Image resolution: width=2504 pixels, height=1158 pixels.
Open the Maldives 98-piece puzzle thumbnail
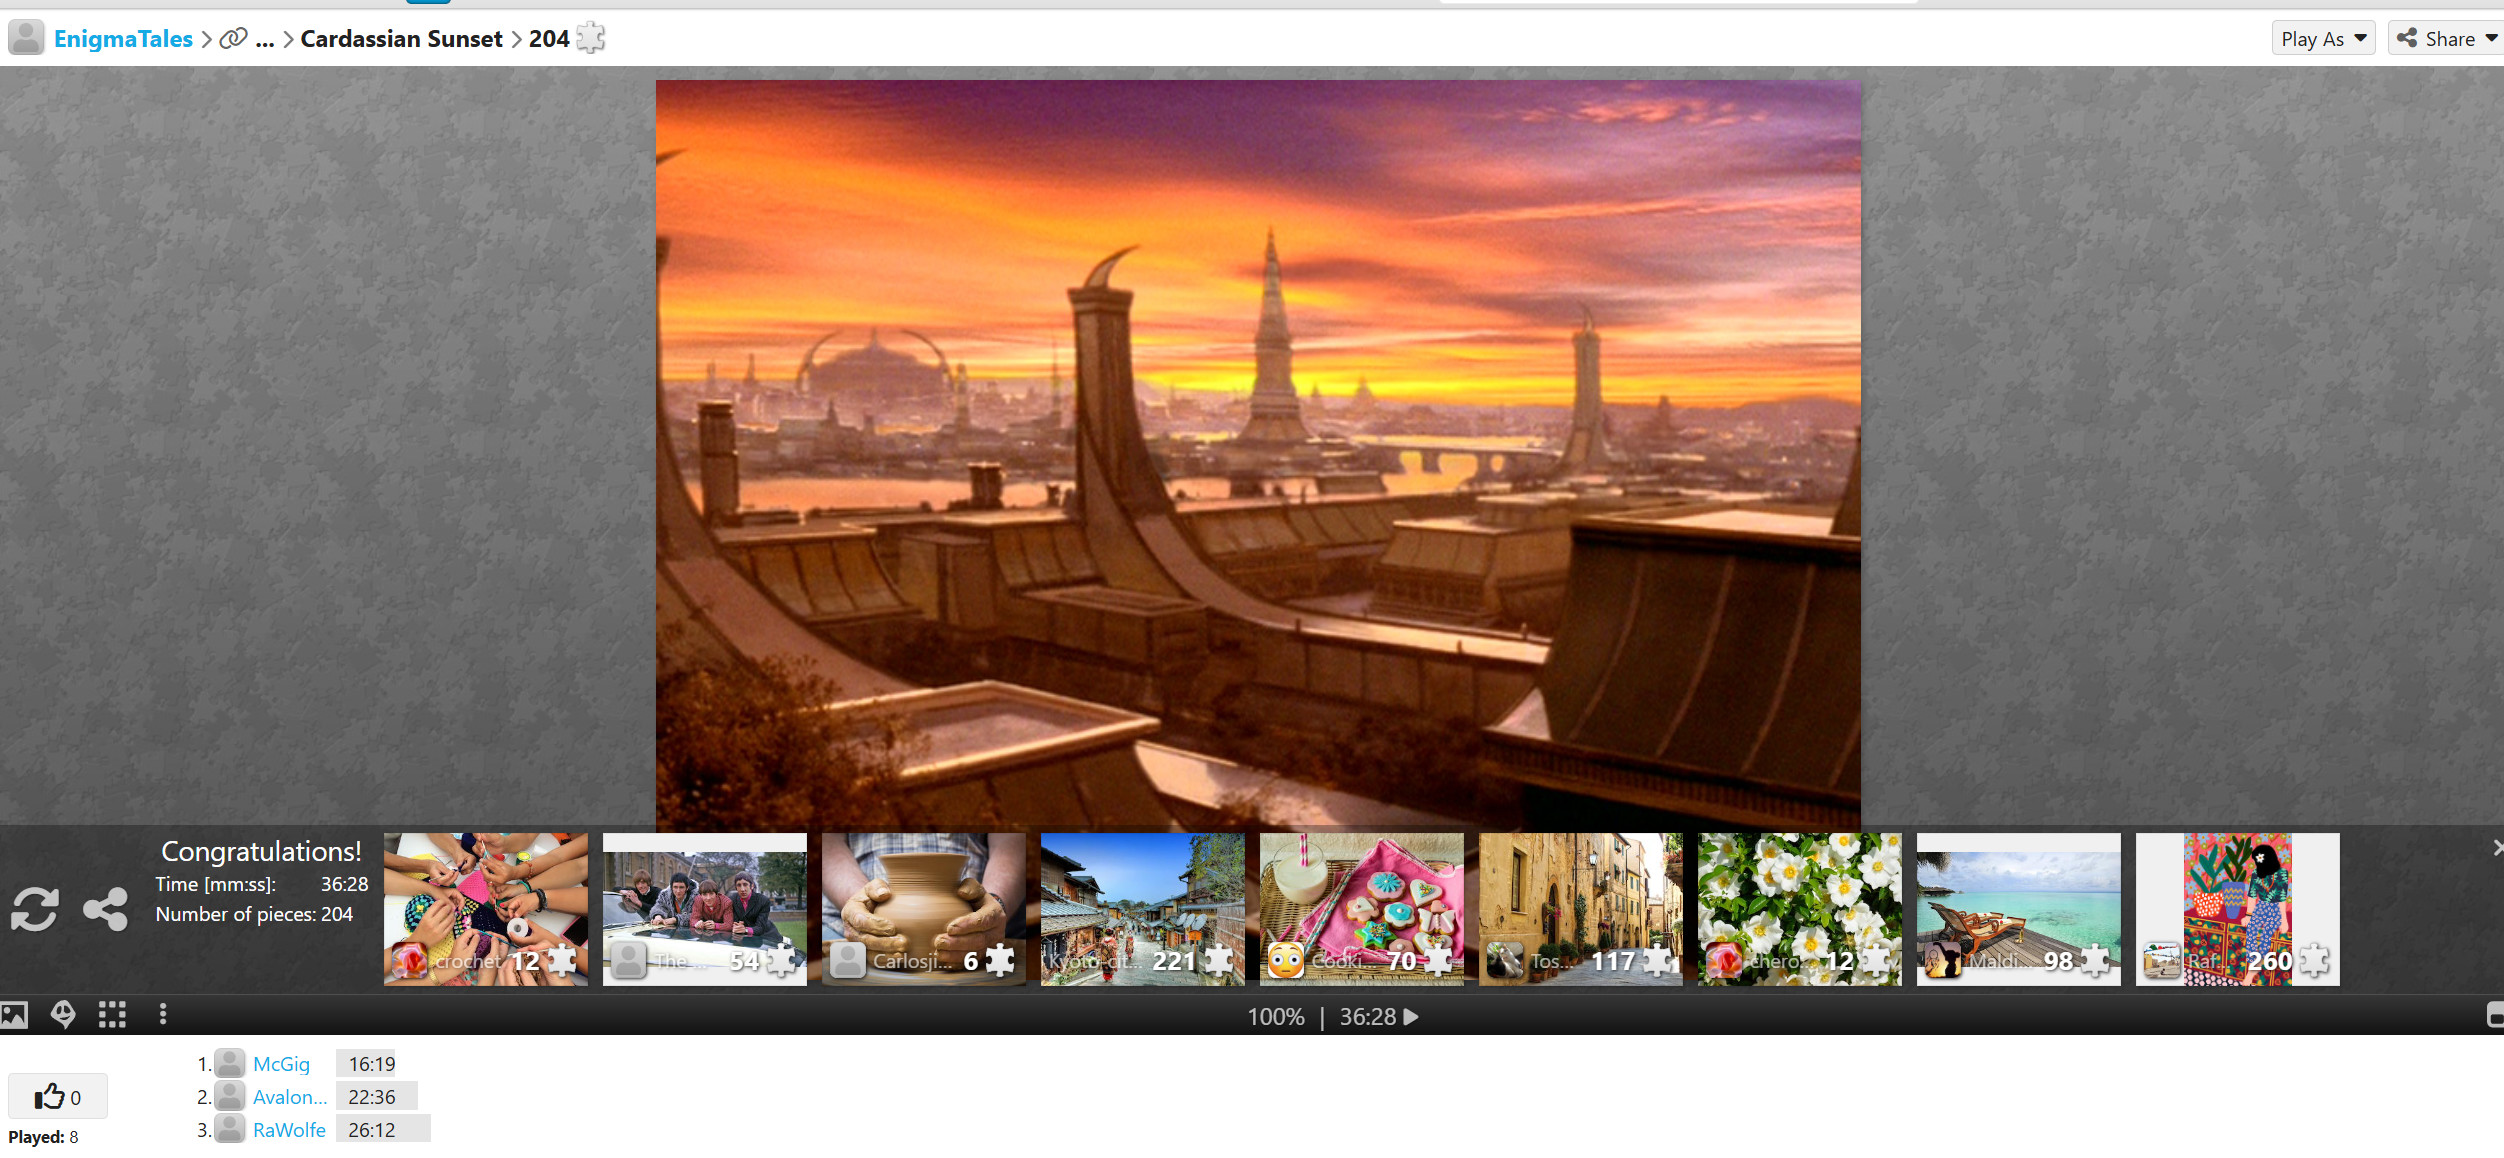[x=2019, y=909]
